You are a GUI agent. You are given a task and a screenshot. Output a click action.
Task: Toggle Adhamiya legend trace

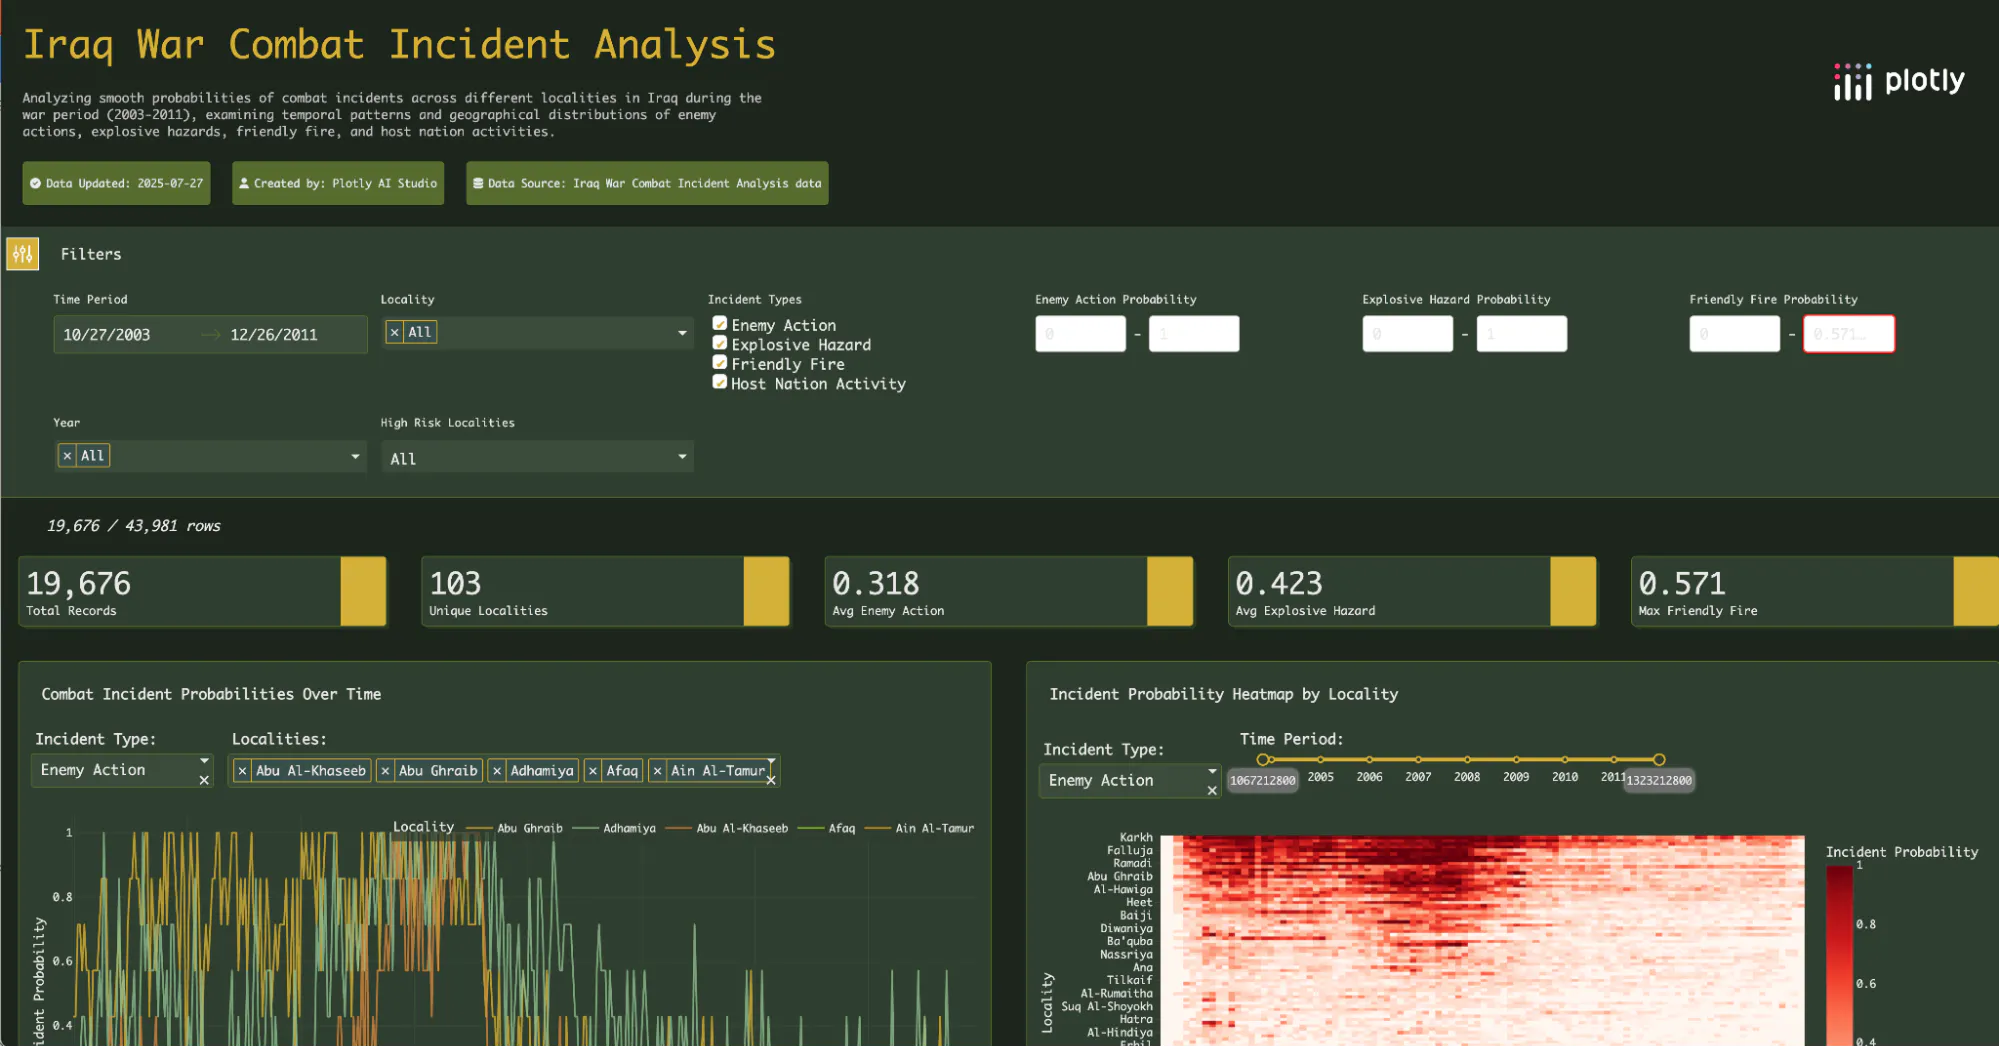(615, 828)
